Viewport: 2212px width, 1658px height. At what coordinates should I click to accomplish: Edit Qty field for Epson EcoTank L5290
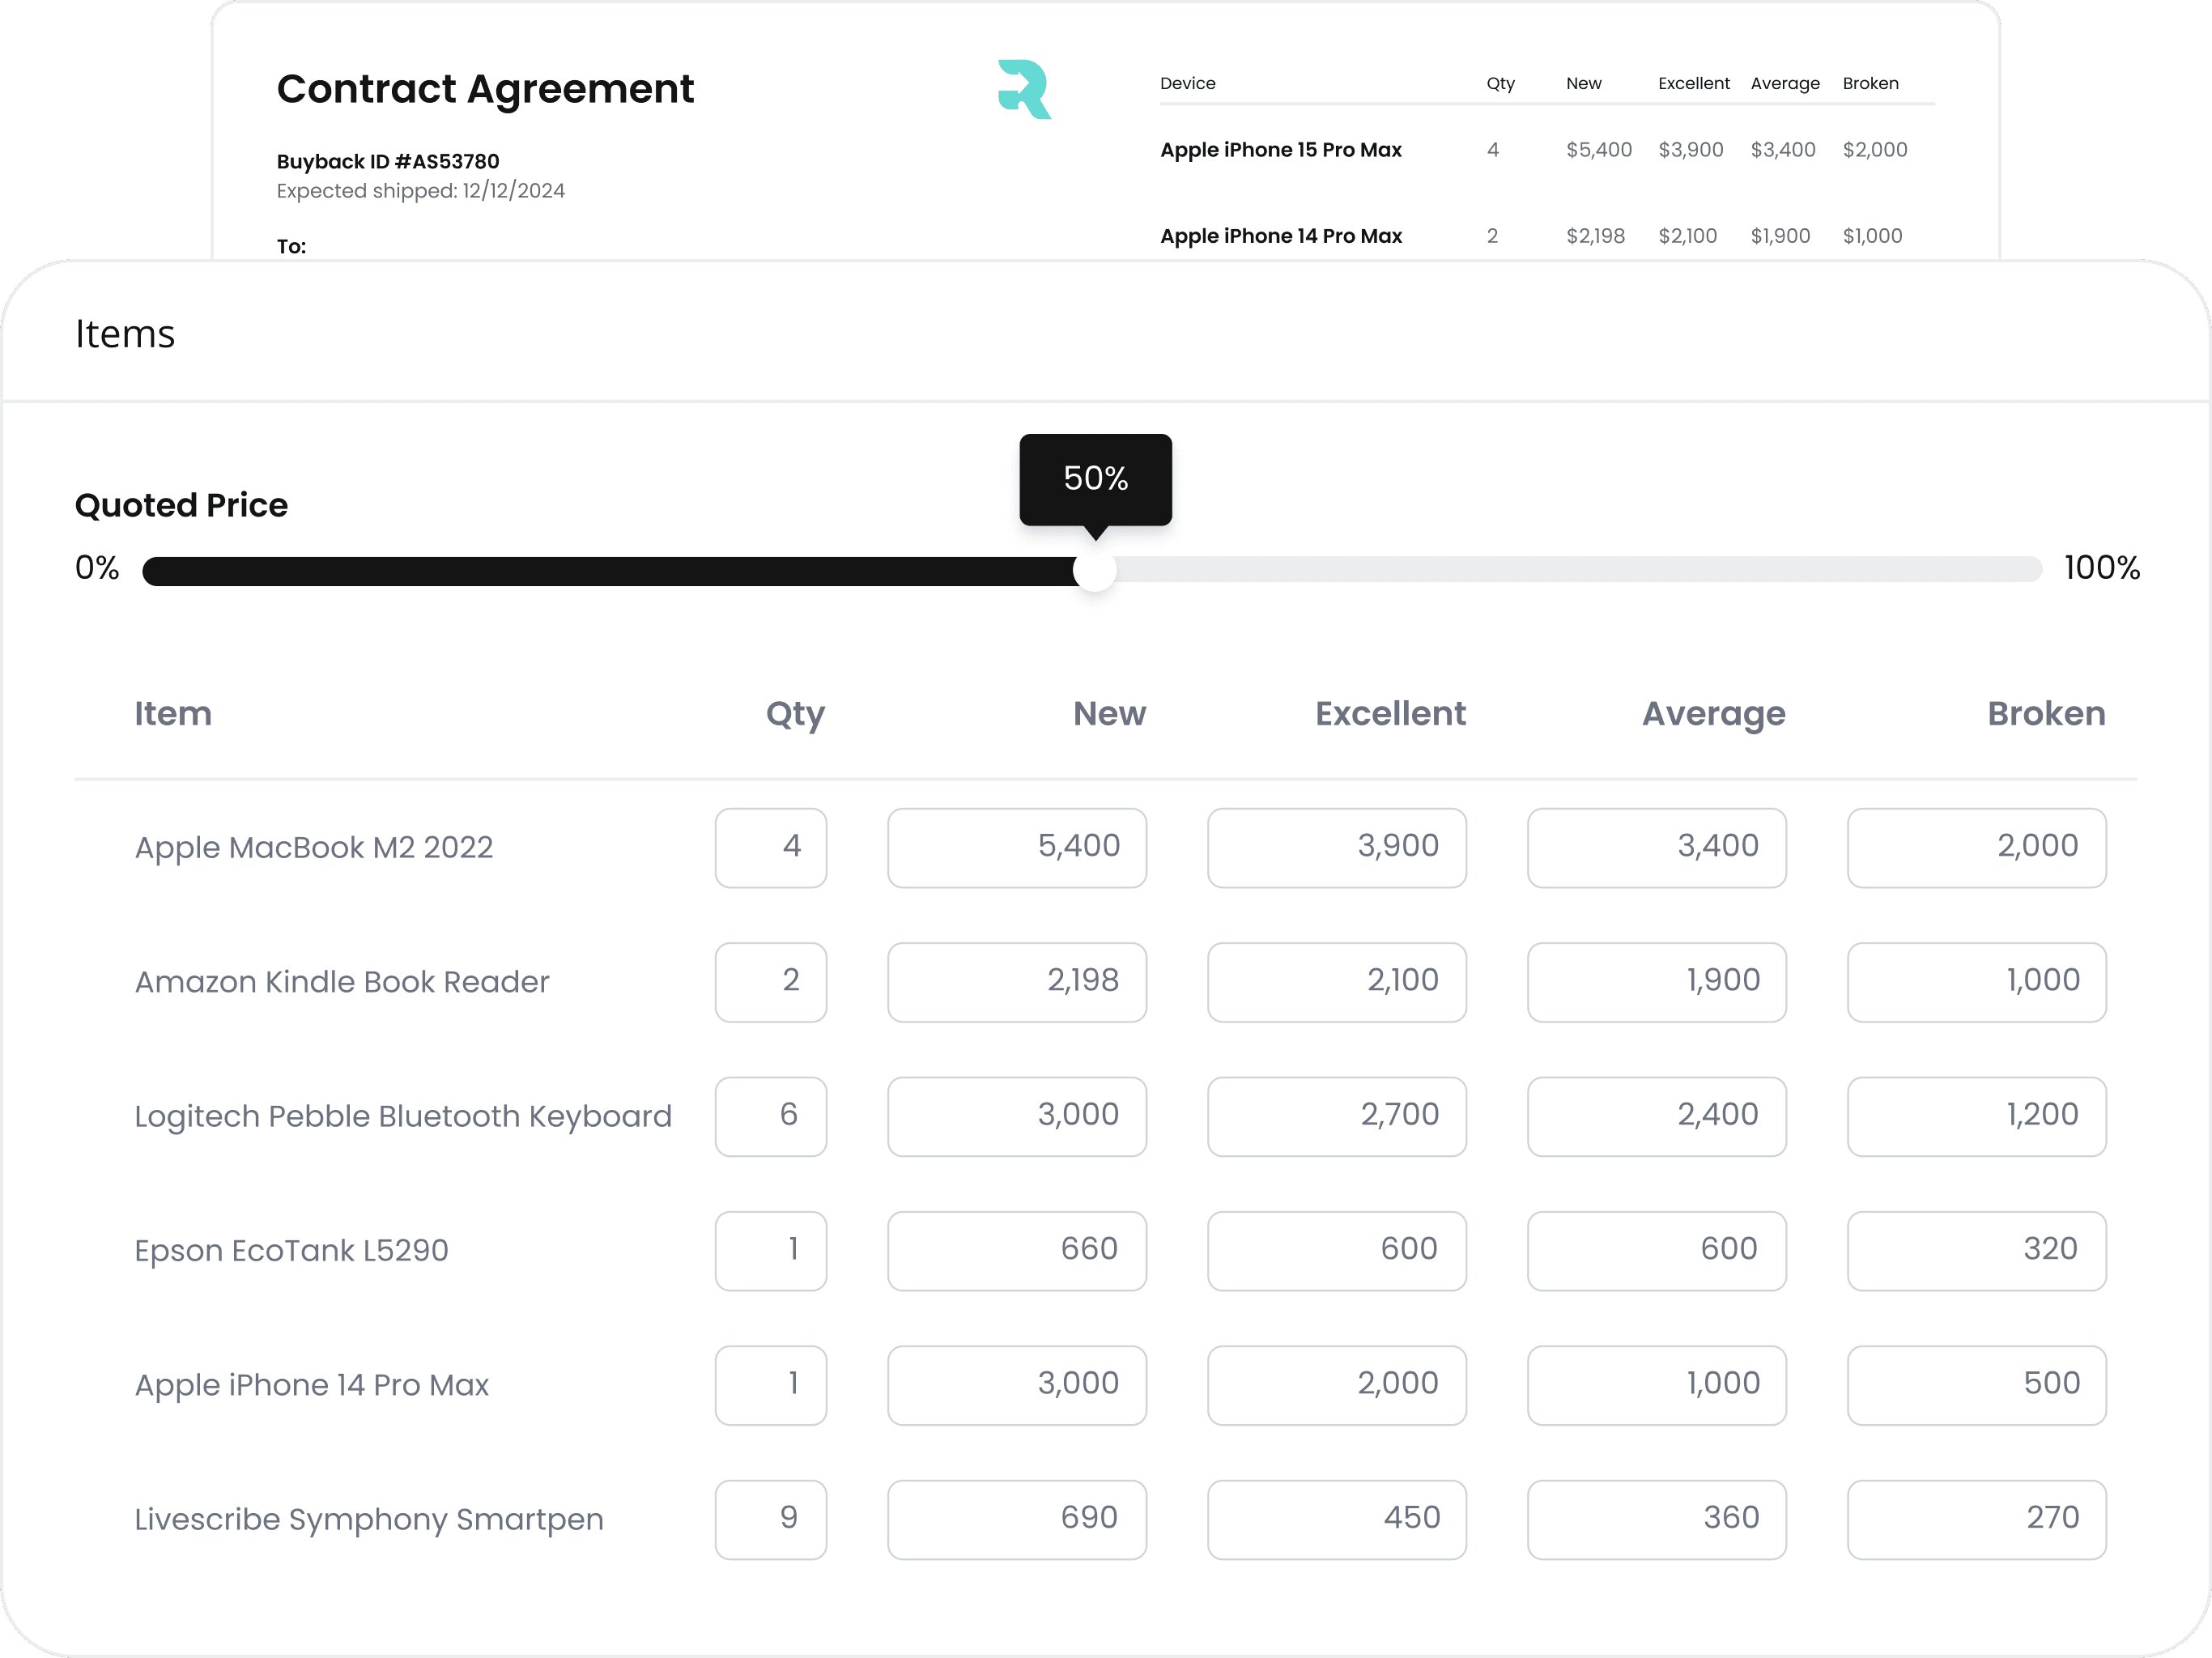click(771, 1251)
